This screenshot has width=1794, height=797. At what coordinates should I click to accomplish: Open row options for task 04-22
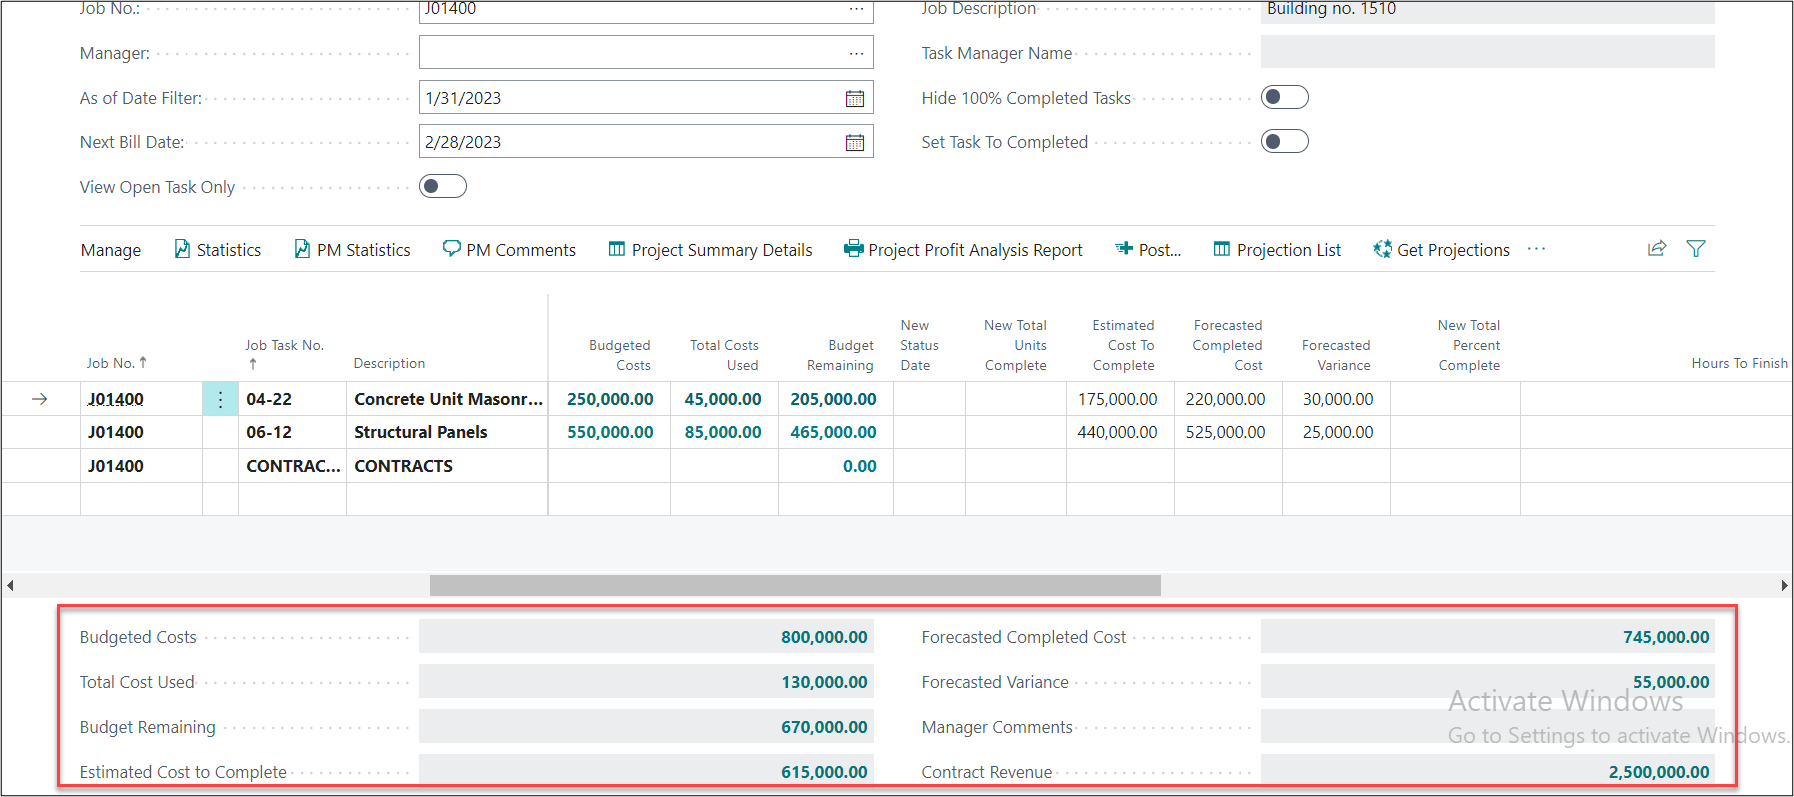pyautogui.click(x=220, y=399)
